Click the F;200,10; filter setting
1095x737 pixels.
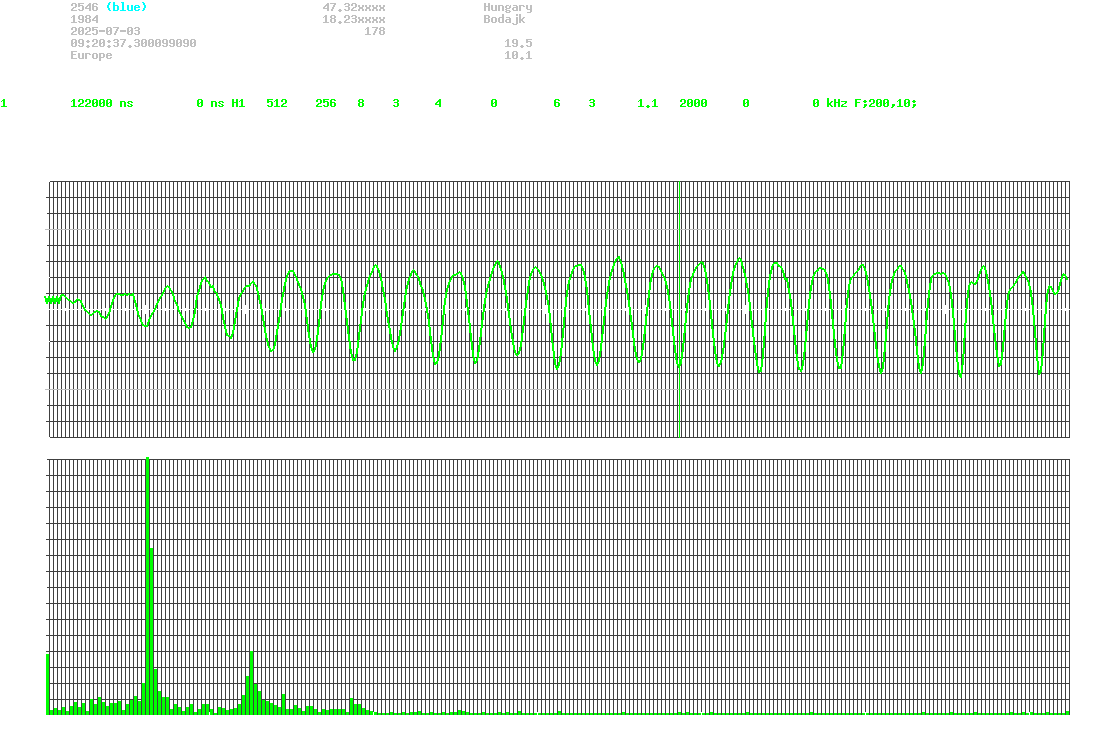(885, 103)
